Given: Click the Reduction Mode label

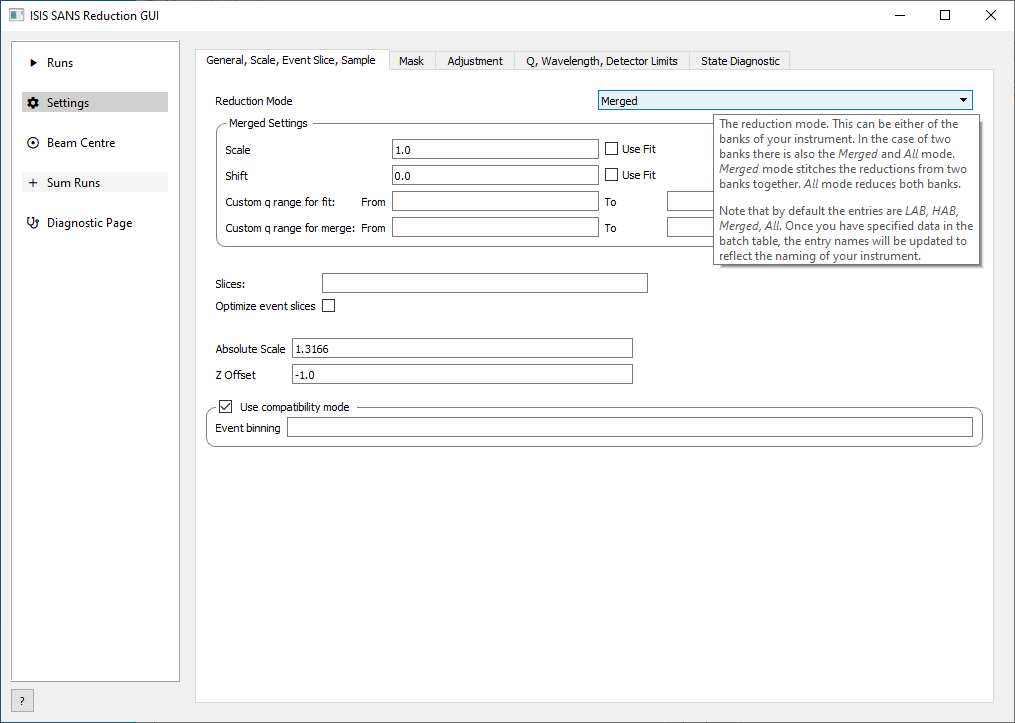Looking at the screenshot, I should pos(254,101).
